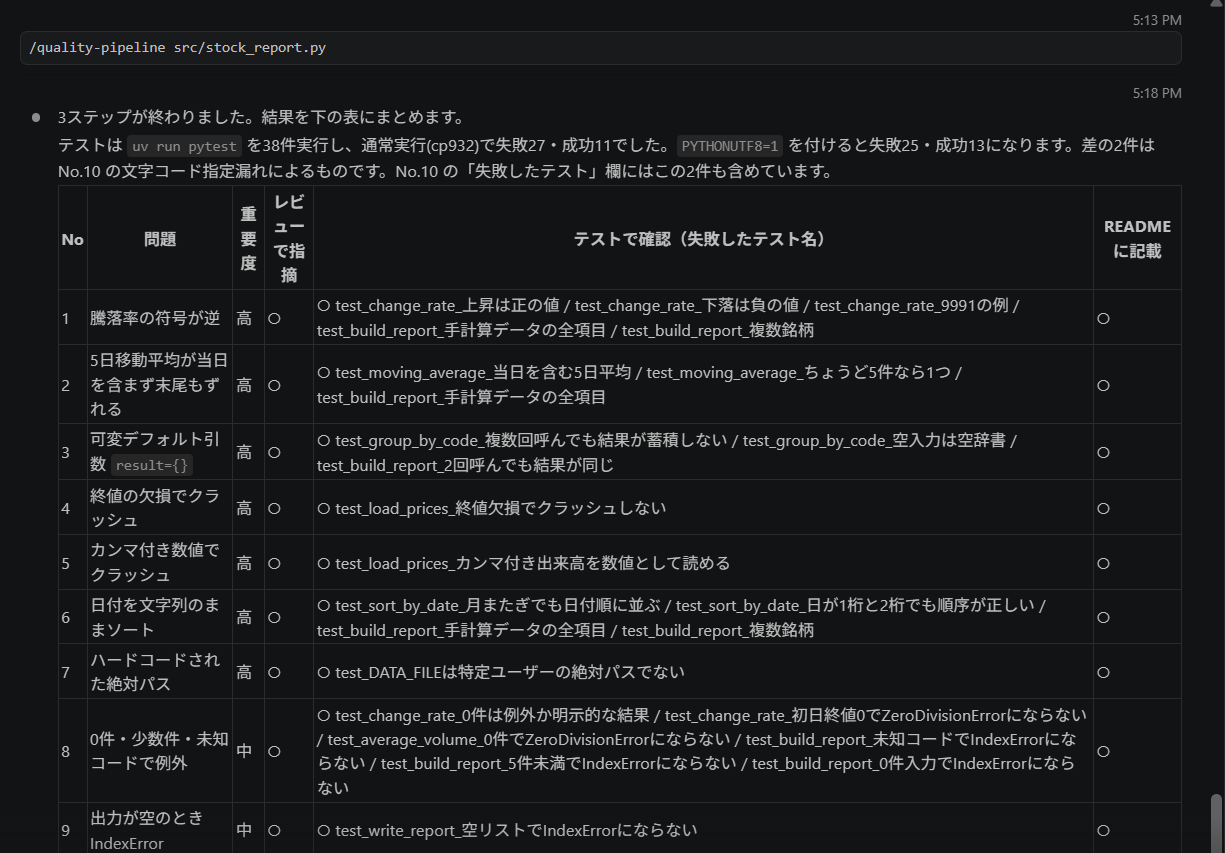Click the review ○ in the 騰落率の符号が逆 row
1225x853 pixels.
coord(274,318)
